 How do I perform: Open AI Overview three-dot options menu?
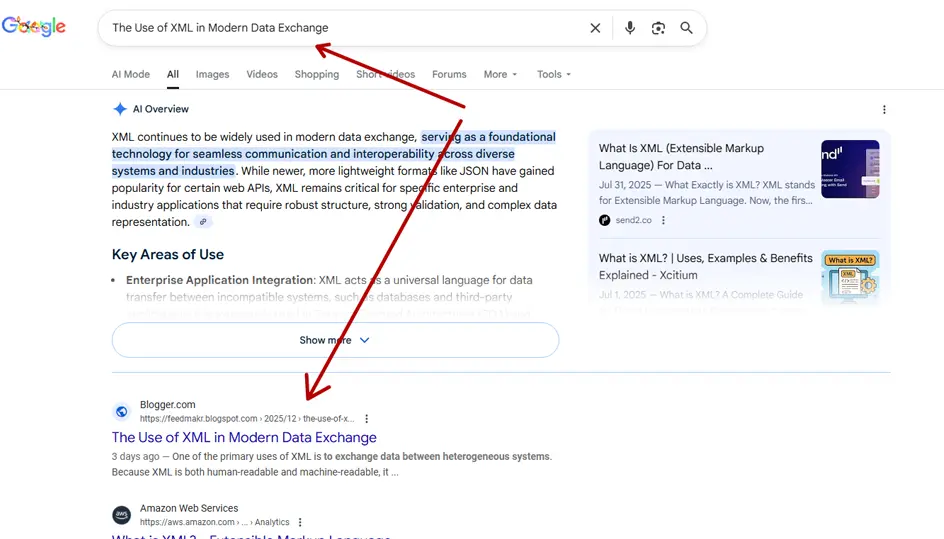pos(884,110)
